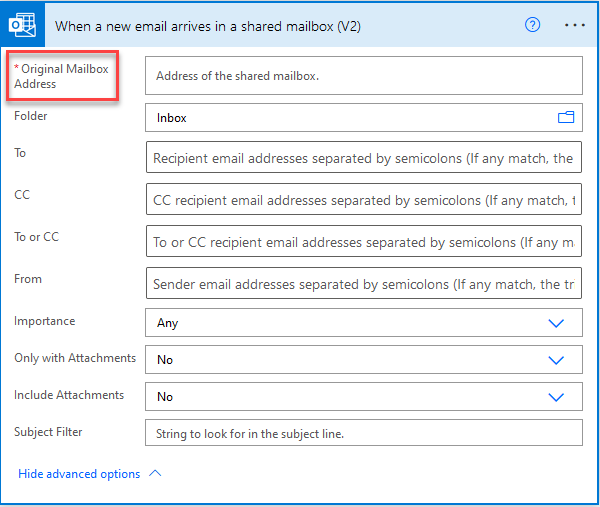Click the From sender addresses field
This screenshot has height=507, width=600.
point(364,283)
